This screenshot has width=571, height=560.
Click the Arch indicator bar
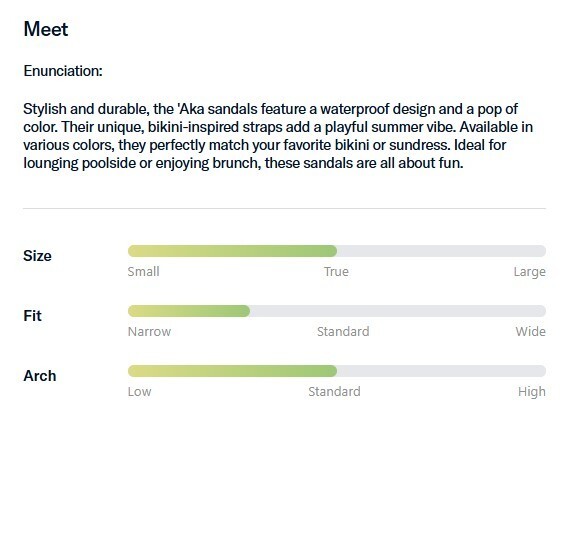point(337,371)
